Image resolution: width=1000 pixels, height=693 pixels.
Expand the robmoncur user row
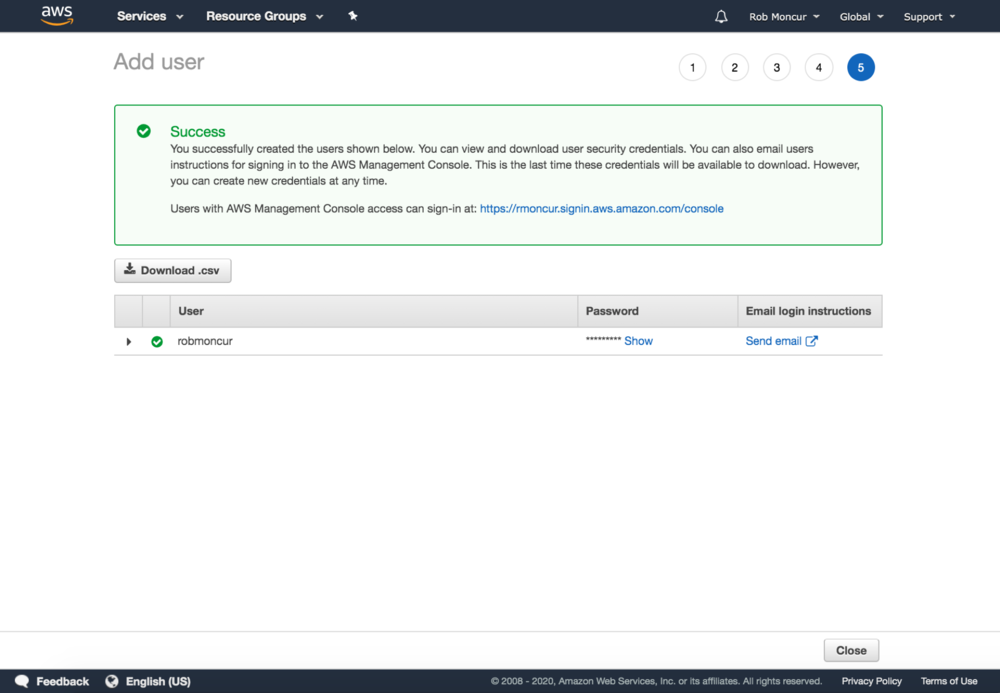click(129, 342)
